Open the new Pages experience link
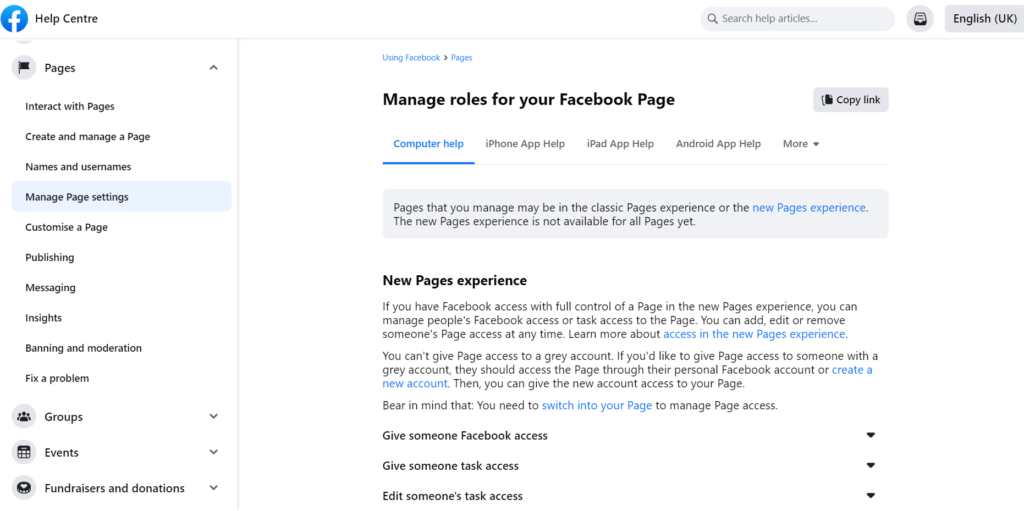This screenshot has width=1024, height=511. pos(809,208)
